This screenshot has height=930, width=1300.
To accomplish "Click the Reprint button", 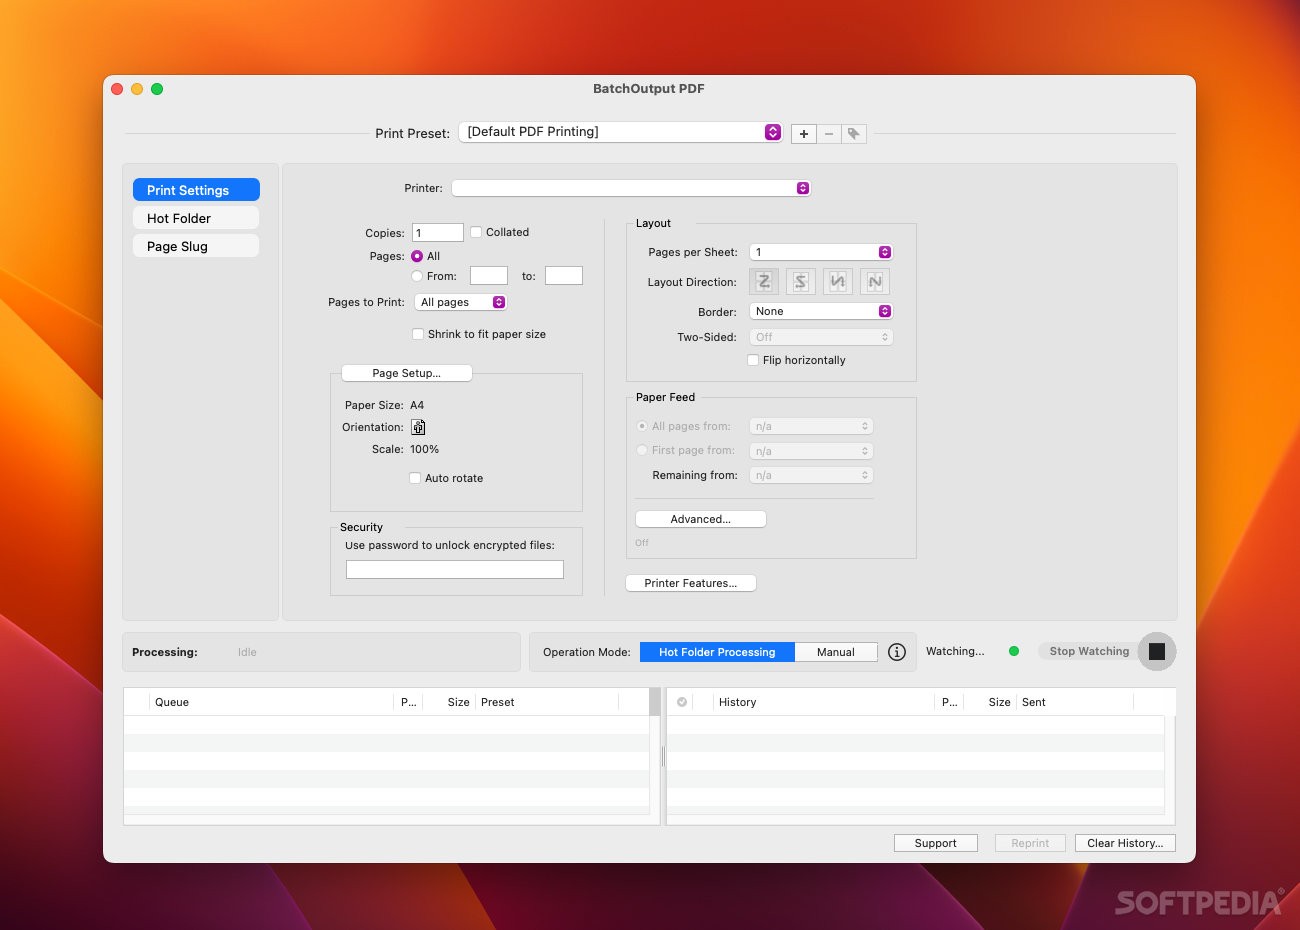I will (1030, 843).
